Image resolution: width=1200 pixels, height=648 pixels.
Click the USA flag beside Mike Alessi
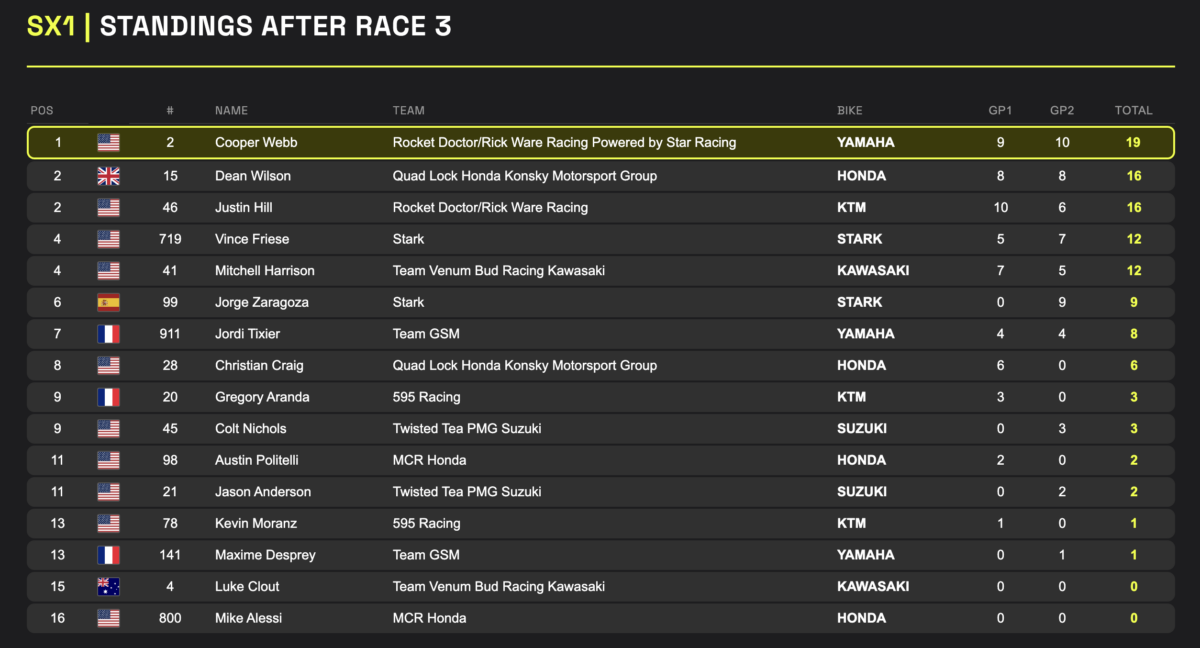coord(108,618)
